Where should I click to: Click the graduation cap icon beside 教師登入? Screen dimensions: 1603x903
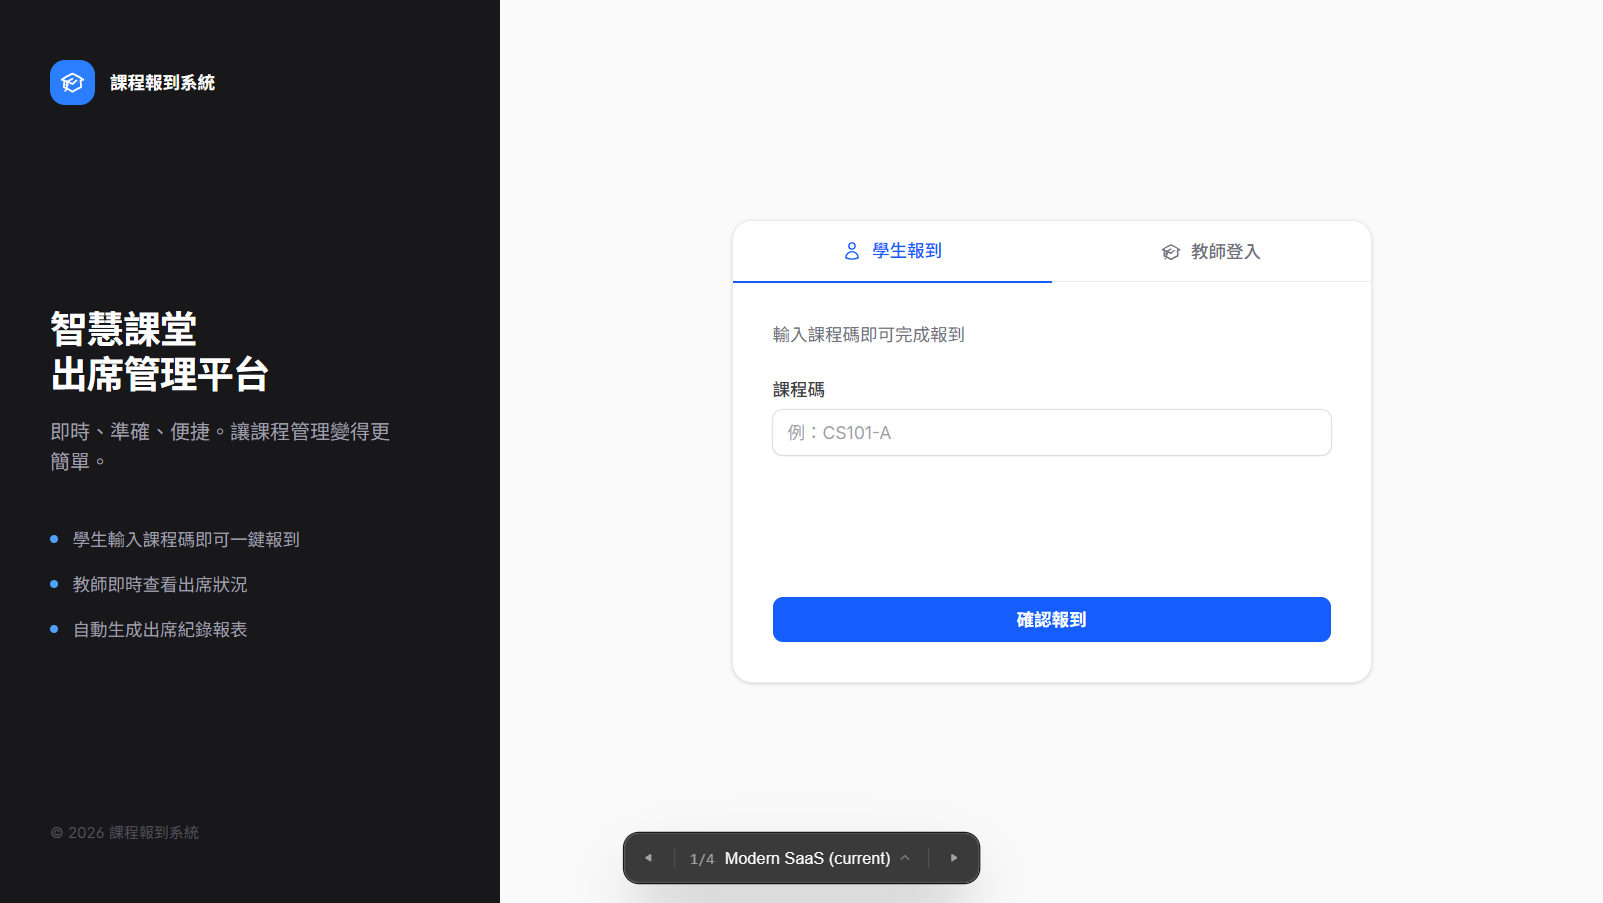pos(1170,251)
